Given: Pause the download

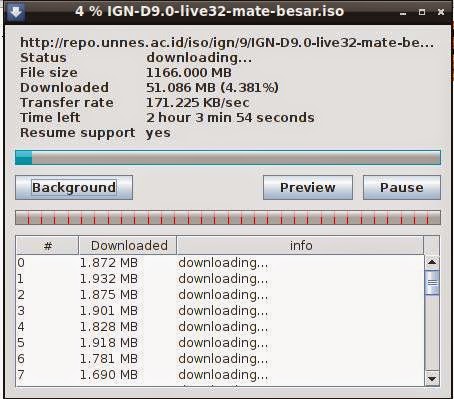Looking at the screenshot, I should coord(402,188).
